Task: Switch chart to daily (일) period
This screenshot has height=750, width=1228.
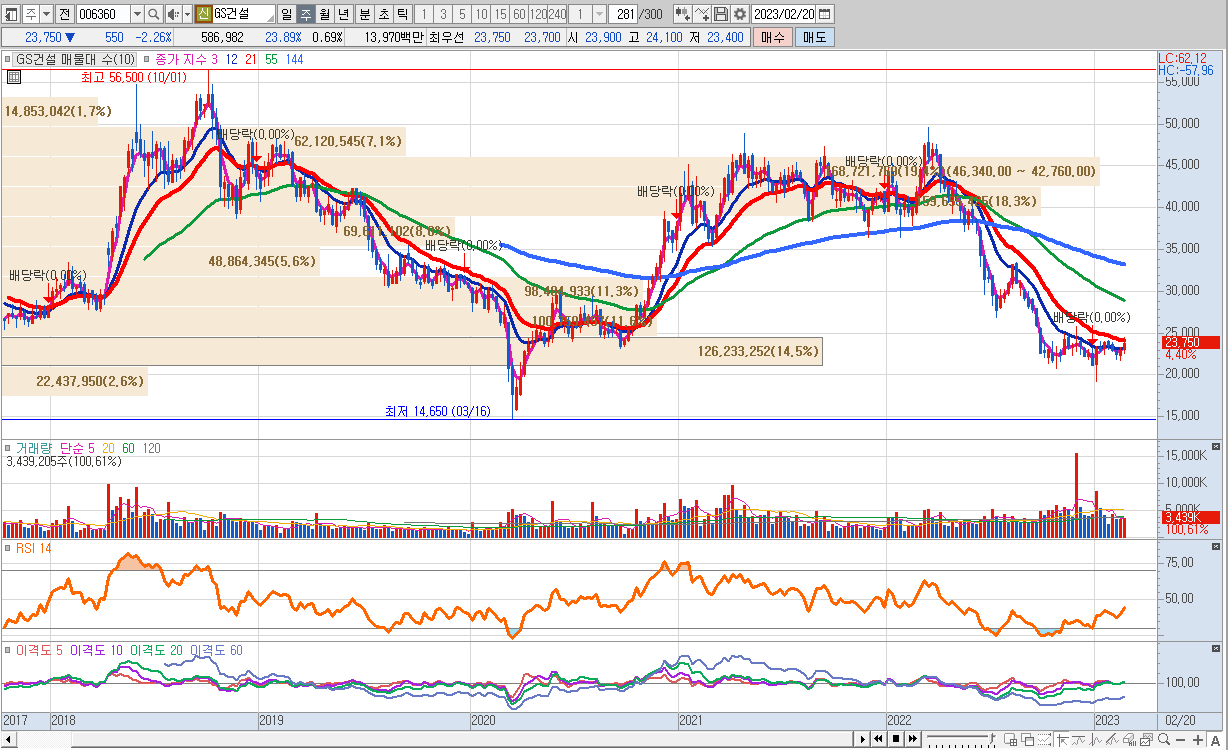Action: click(287, 14)
